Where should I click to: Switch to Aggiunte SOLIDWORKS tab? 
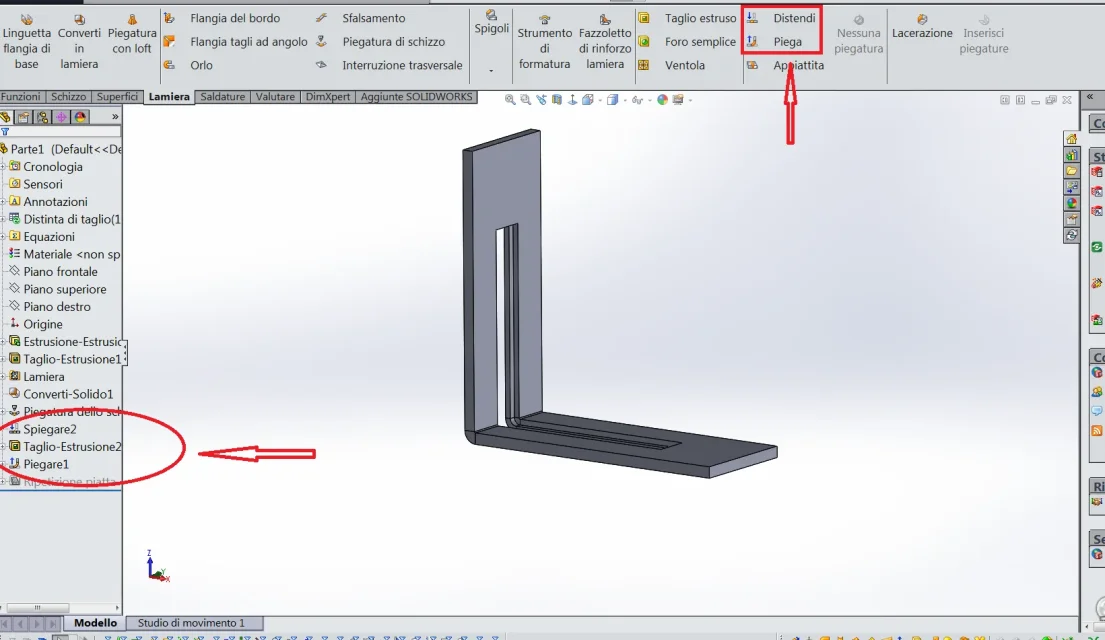click(x=416, y=97)
